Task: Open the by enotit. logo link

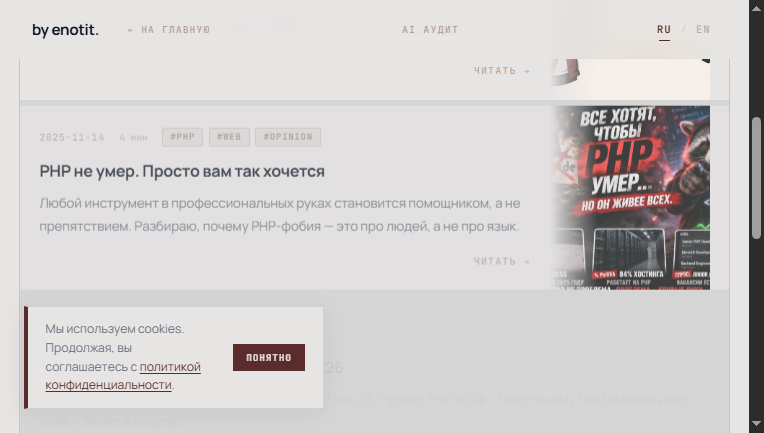Action: coord(65,30)
